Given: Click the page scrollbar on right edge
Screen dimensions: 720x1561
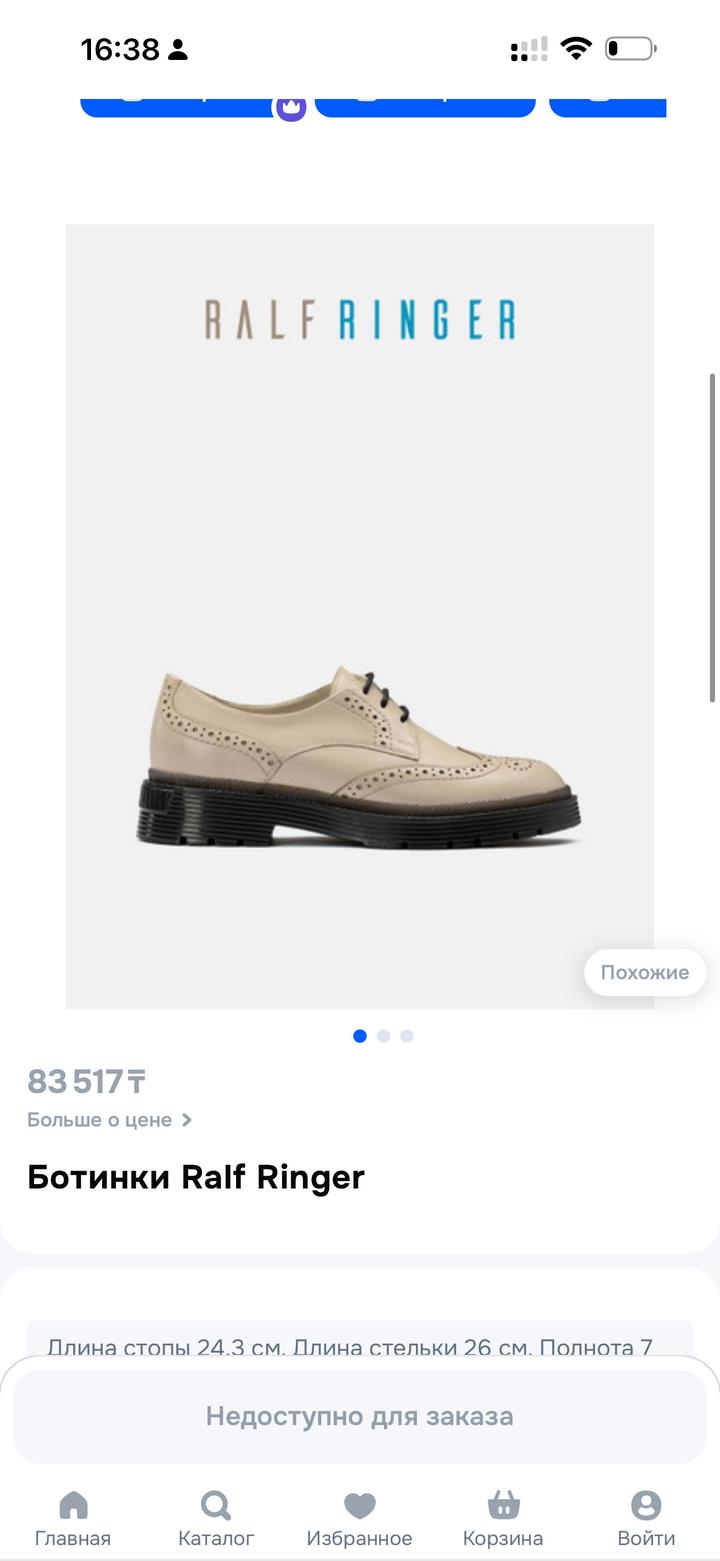Looking at the screenshot, I should pos(713,538).
